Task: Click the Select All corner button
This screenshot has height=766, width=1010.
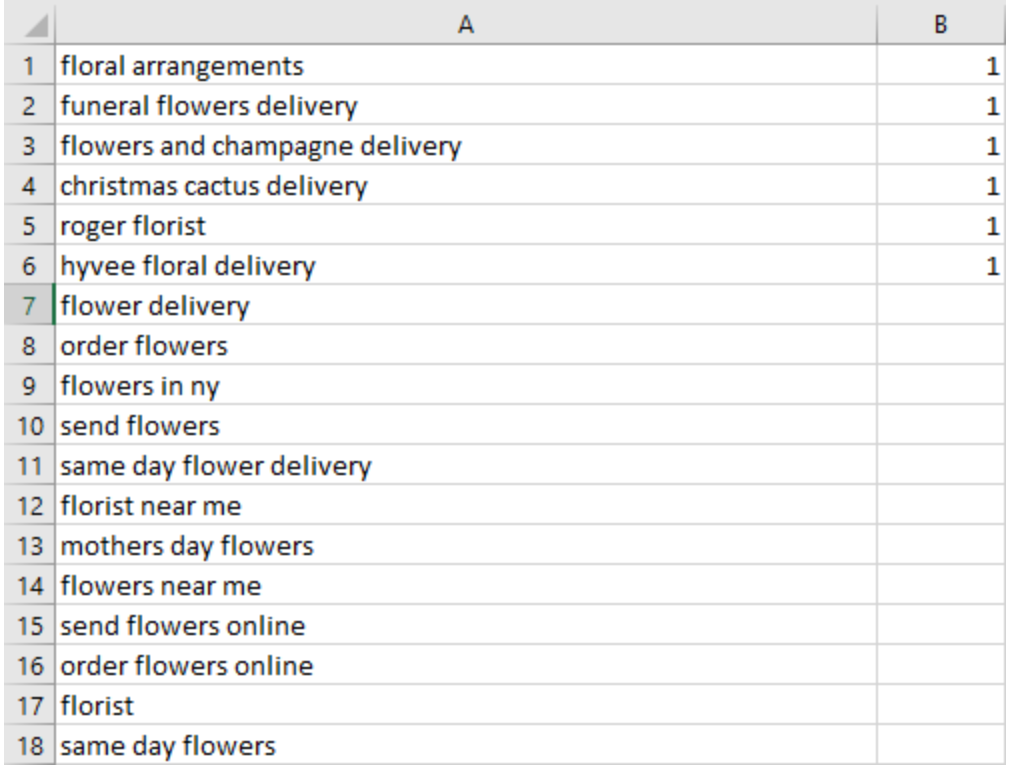Action: (22, 21)
